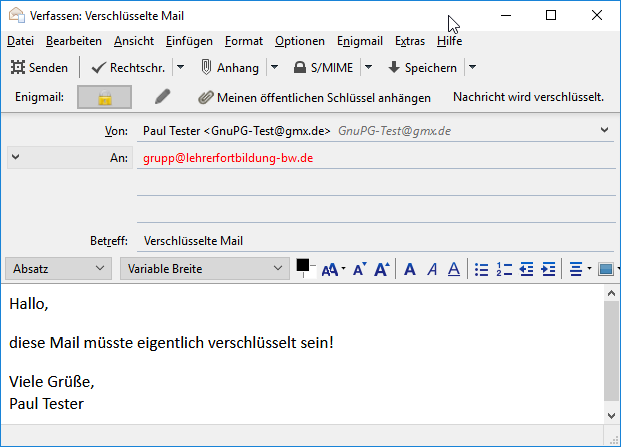The image size is (621, 447).
Task: Expand the Von sender address dropdown
Action: point(604,130)
